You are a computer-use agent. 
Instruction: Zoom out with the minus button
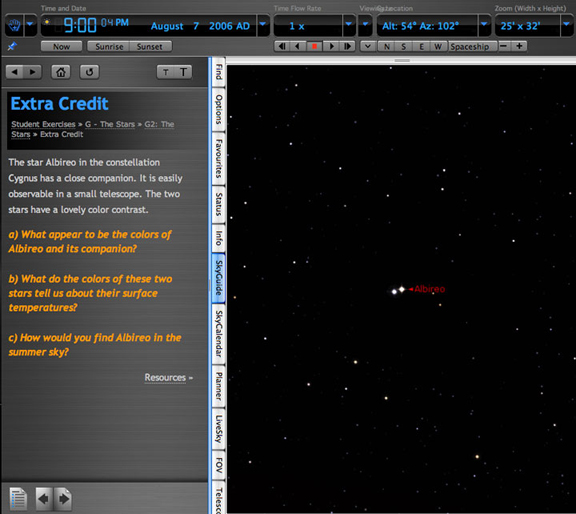tap(504, 46)
